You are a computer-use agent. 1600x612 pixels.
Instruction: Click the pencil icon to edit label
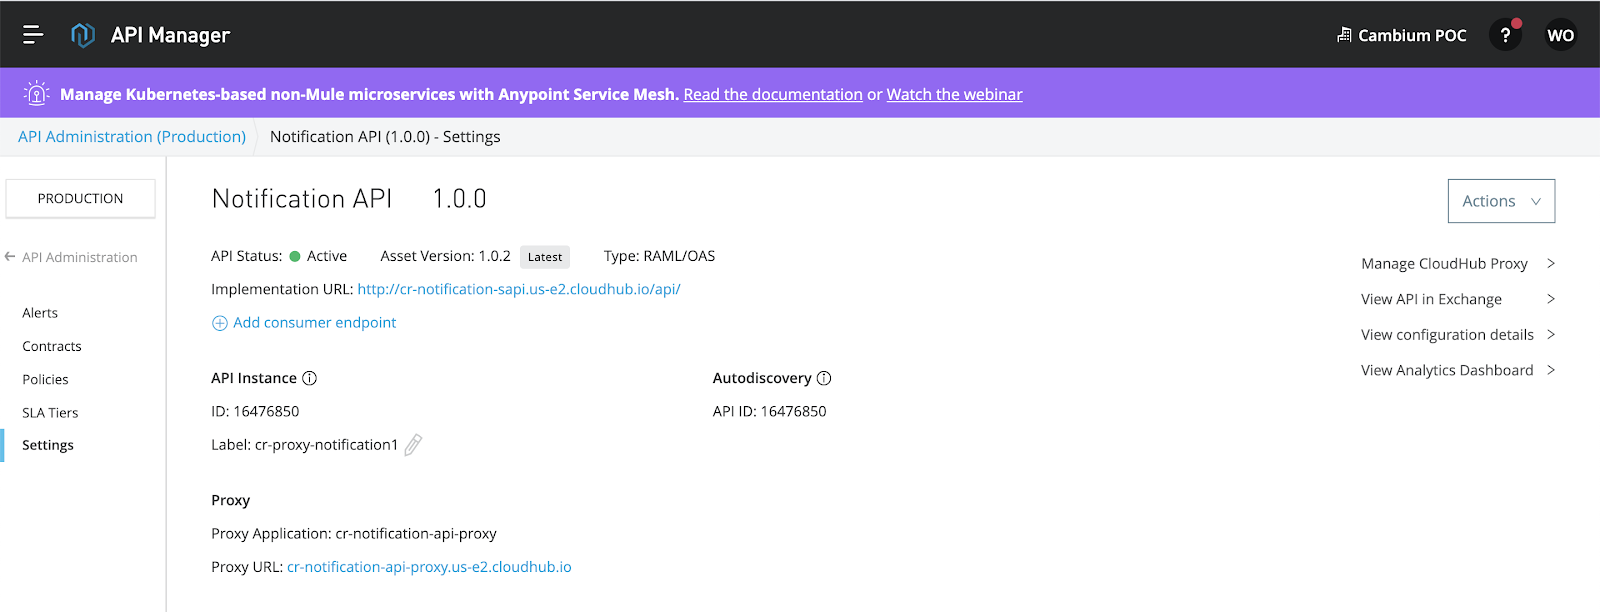tap(413, 445)
